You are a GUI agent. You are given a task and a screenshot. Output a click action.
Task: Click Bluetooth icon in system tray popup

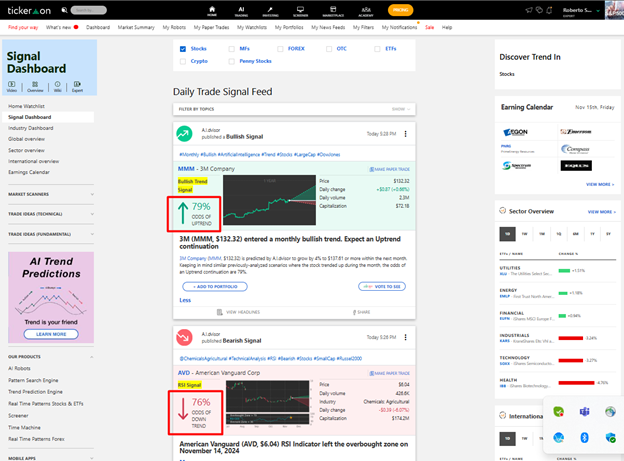coord(584,438)
